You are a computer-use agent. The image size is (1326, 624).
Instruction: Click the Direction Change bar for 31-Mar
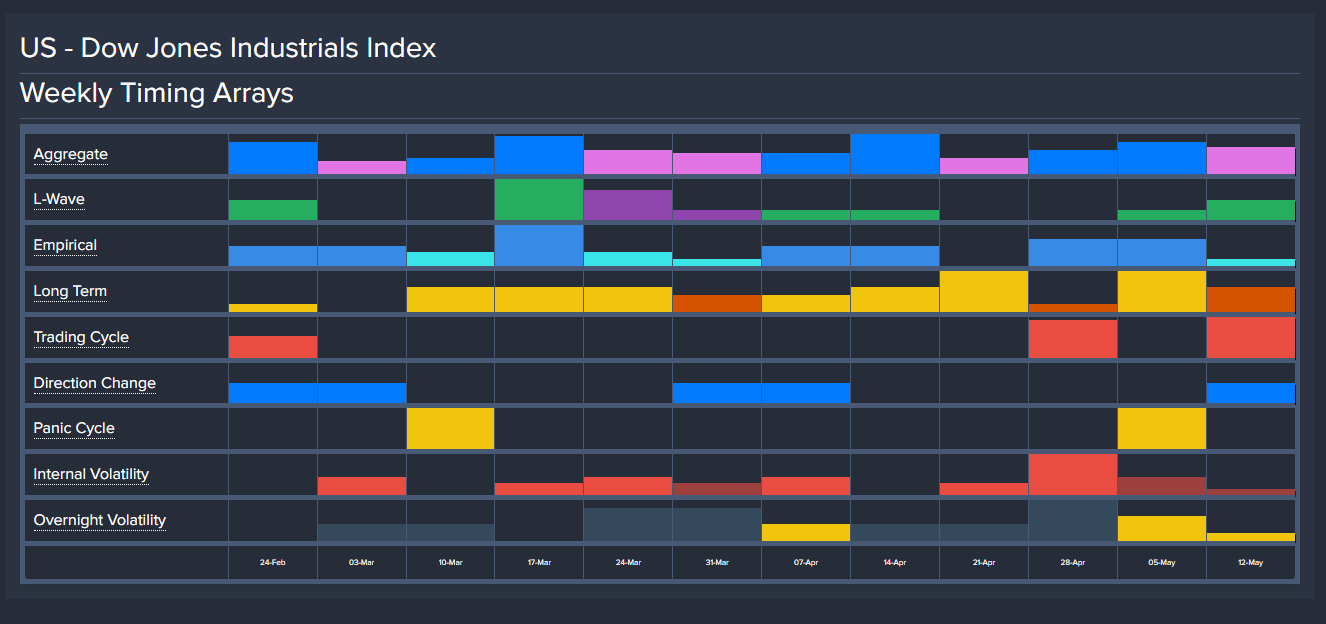(x=717, y=393)
